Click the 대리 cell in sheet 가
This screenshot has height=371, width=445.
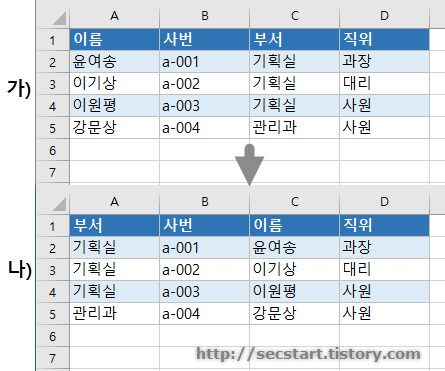(x=384, y=83)
